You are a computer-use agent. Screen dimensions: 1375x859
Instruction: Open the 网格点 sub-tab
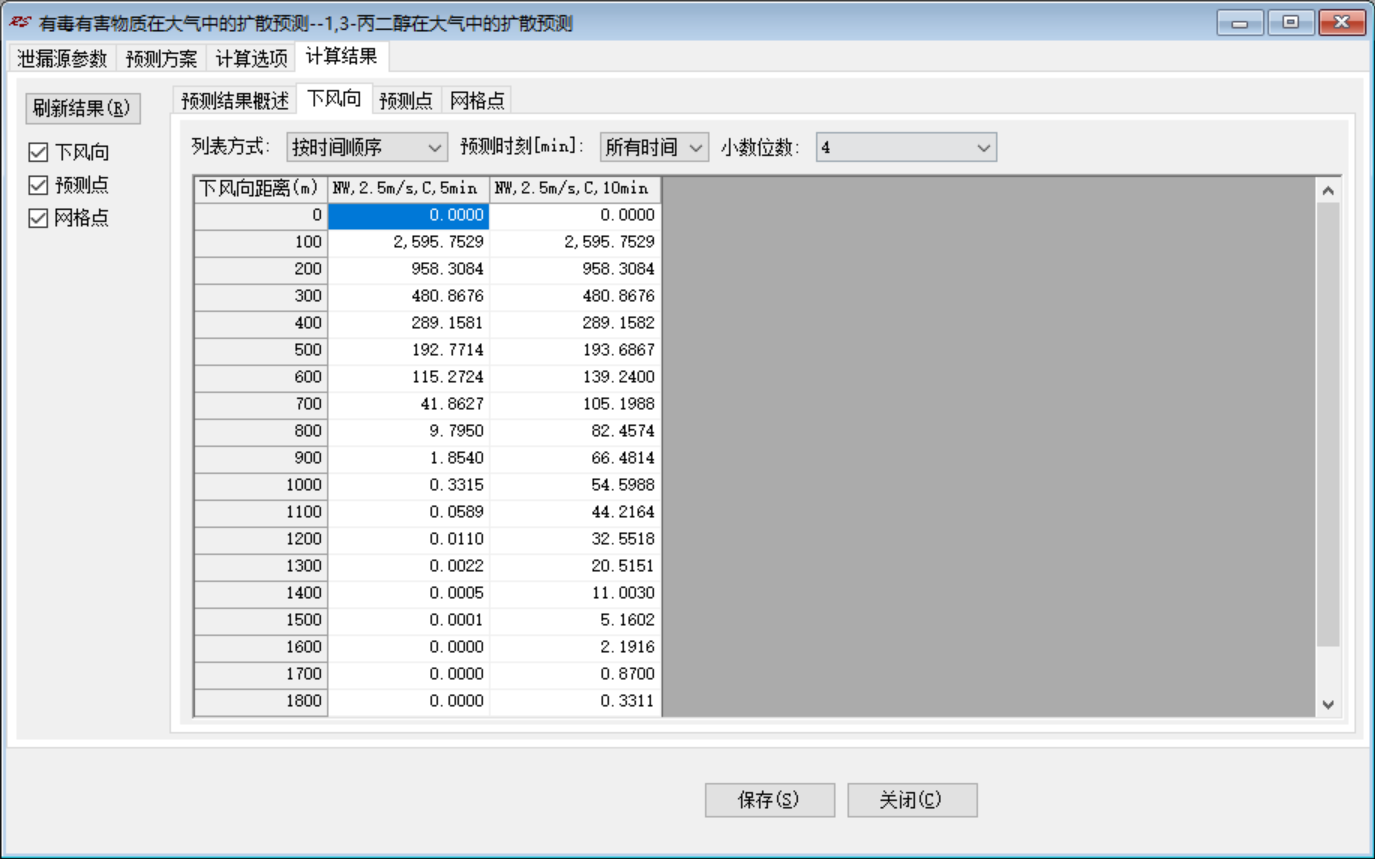(x=476, y=100)
